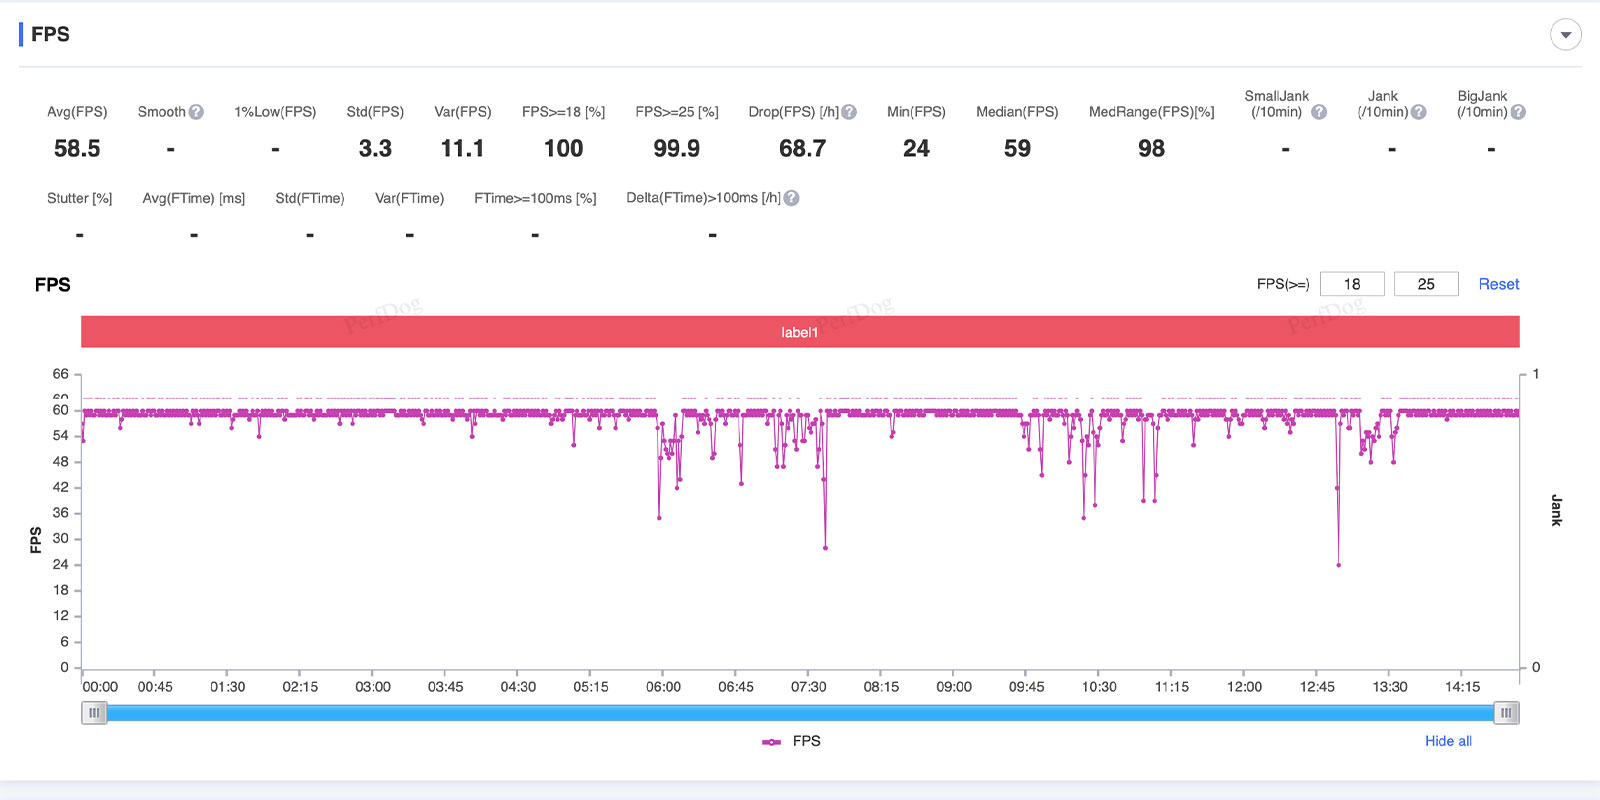1600x800 pixels.
Task: Click the MedRange(FPS)[%] value 98
Action: point(1151,149)
